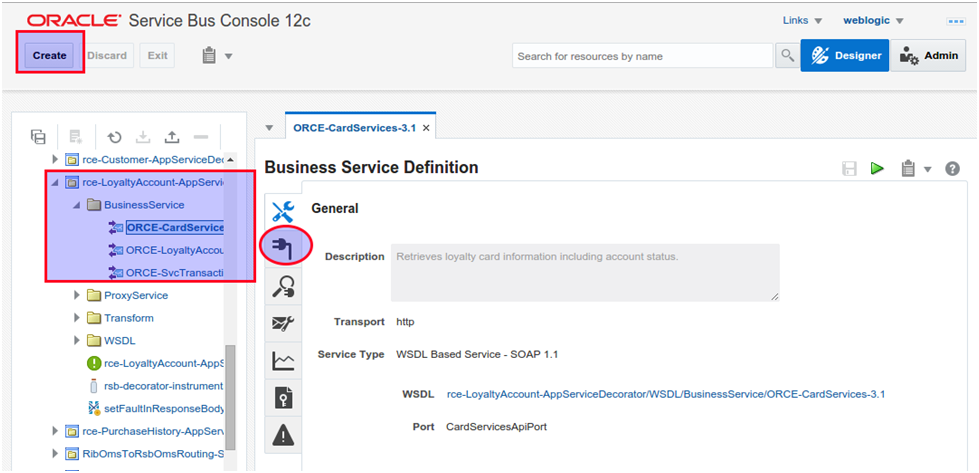The width and height of the screenshot is (979, 473).
Task: Open the ORCE-CardServices-3.1 WSDL link
Action: click(x=666, y=394)
